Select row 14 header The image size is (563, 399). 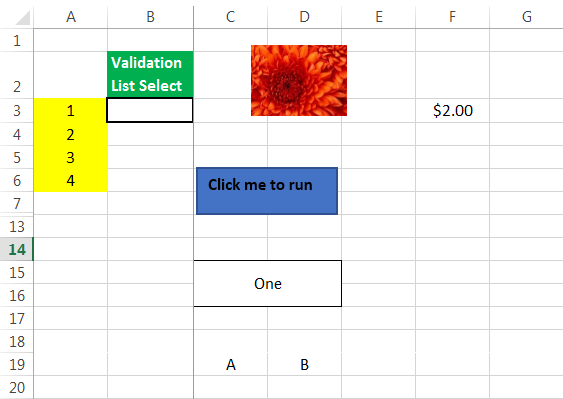pyautogui.click(x=17, y=249)
